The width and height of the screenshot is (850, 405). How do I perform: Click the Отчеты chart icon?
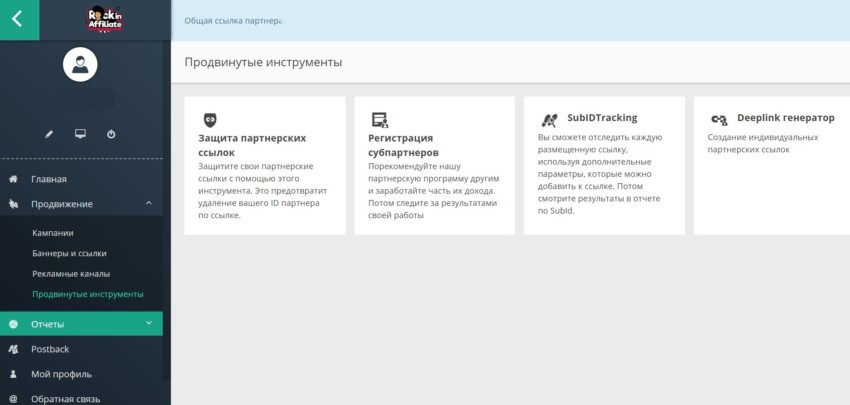[x=14, y=324]
